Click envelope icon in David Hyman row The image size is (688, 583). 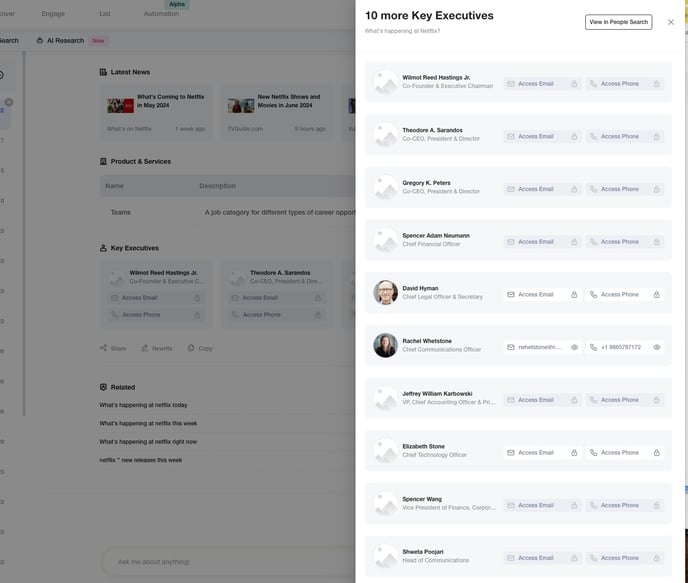(x=511, y=294)
